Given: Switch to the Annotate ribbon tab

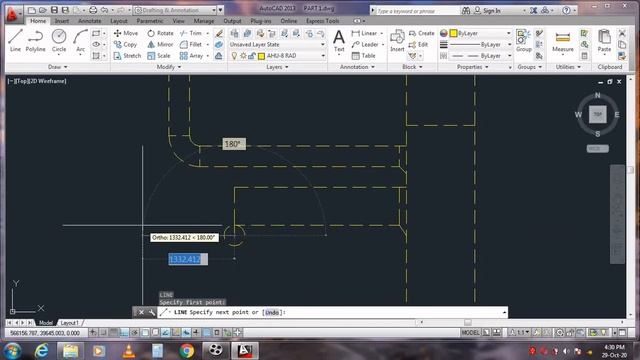Looking at the screenshot, I should (x=89, y=21).
